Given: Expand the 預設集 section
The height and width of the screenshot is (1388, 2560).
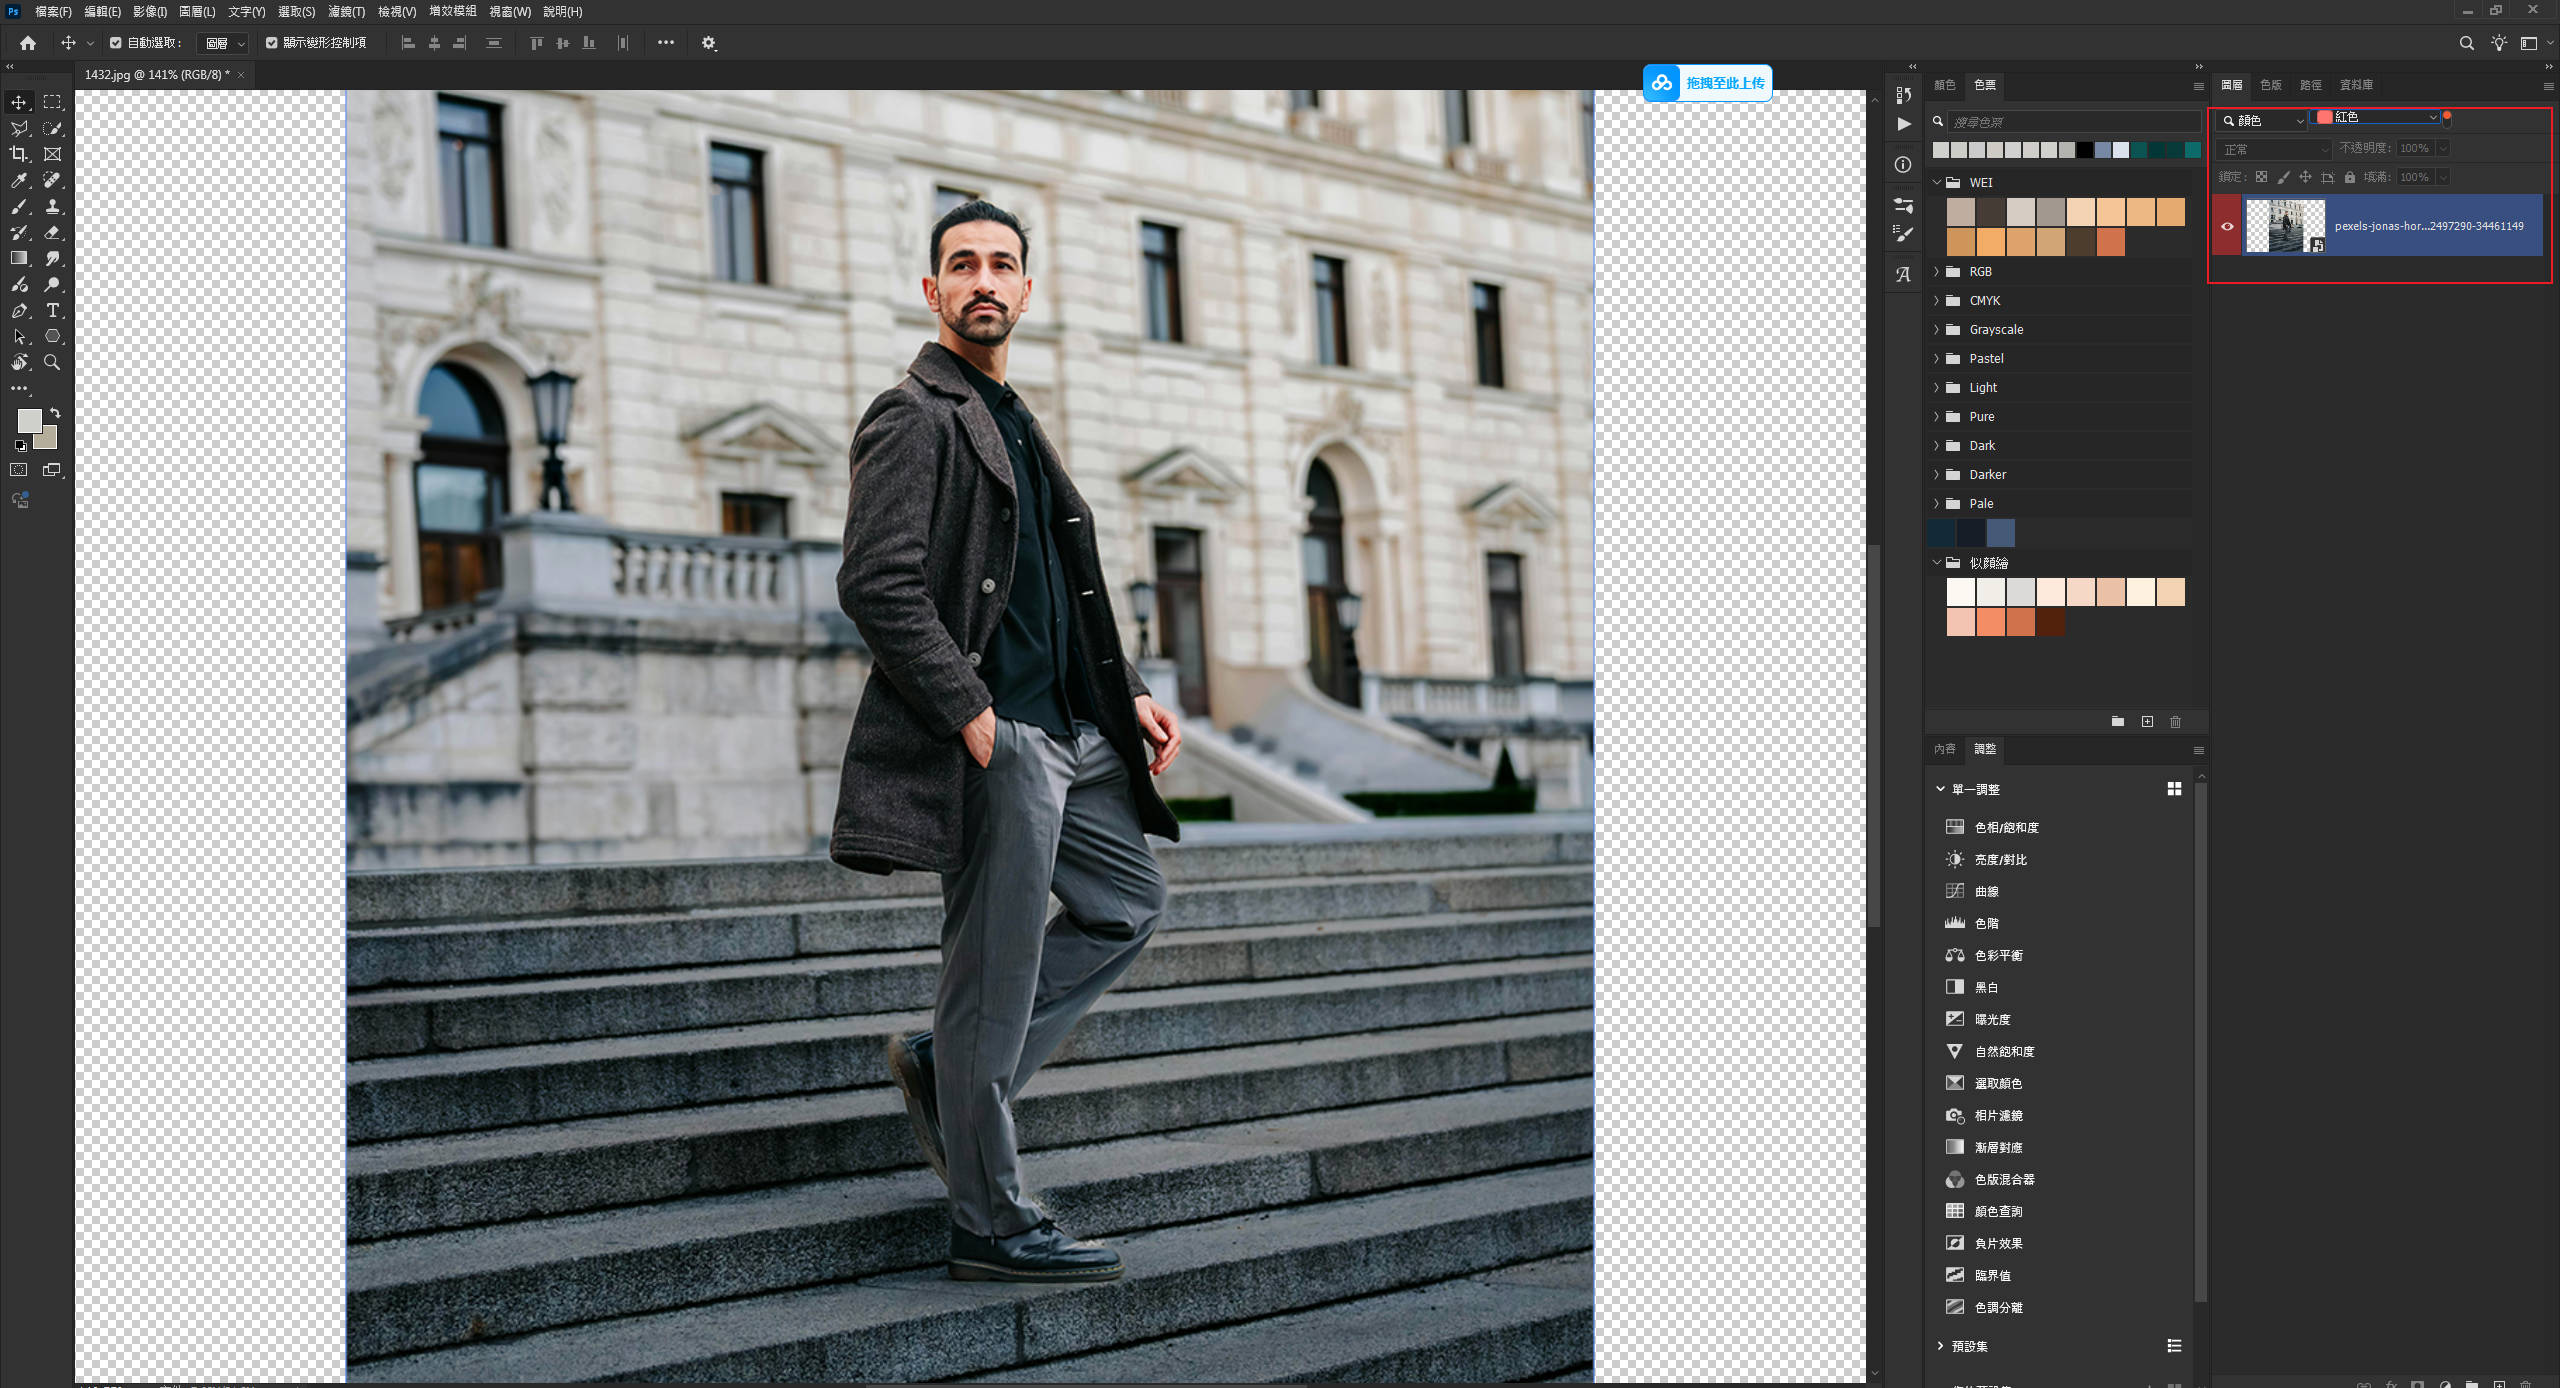Looking at the screenshot, I should [x=1940, y=1346].
